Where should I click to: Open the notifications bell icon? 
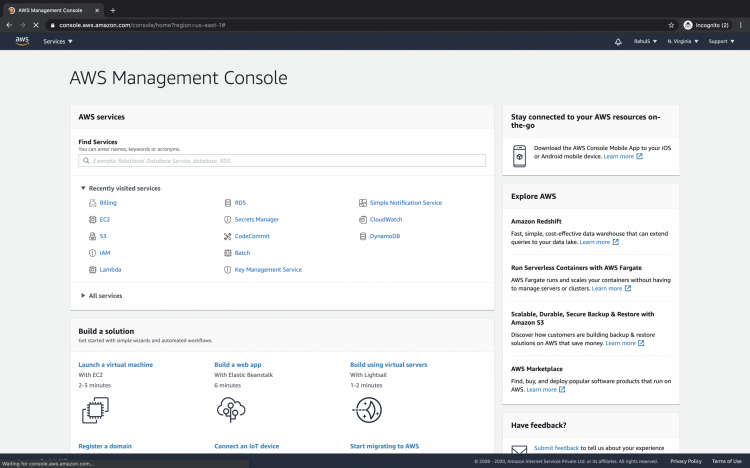click(618, 42)
